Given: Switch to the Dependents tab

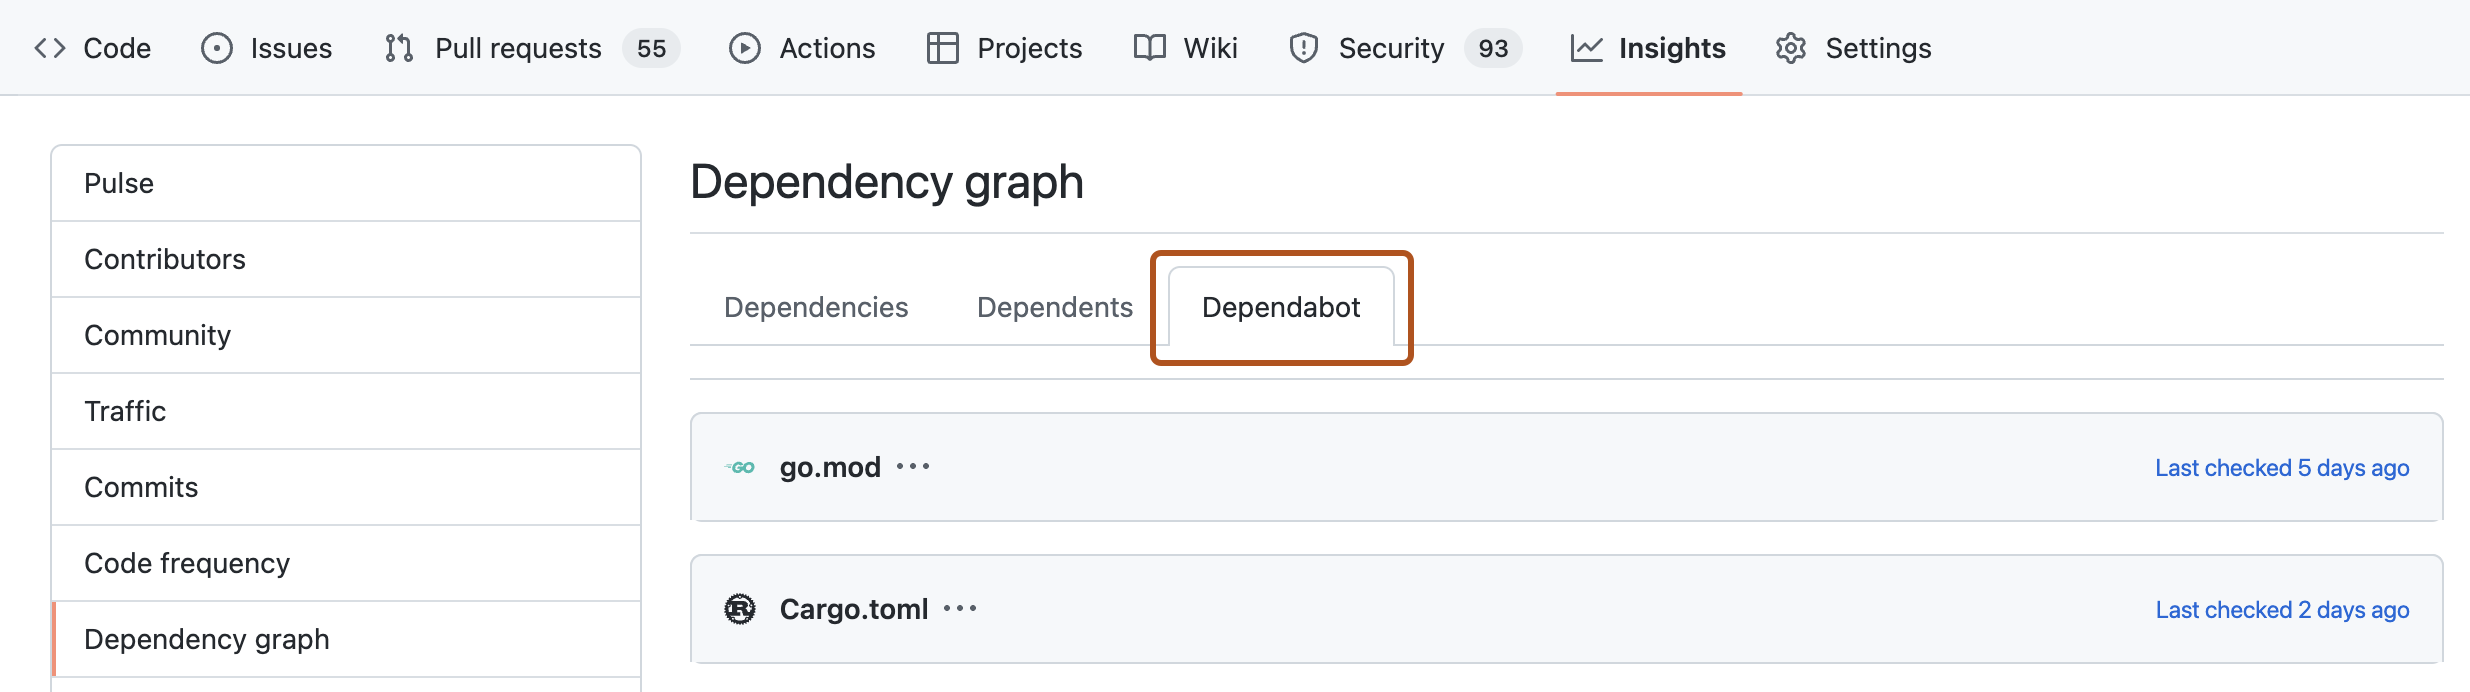Looking at the screenshot, I should [1054, 307].
